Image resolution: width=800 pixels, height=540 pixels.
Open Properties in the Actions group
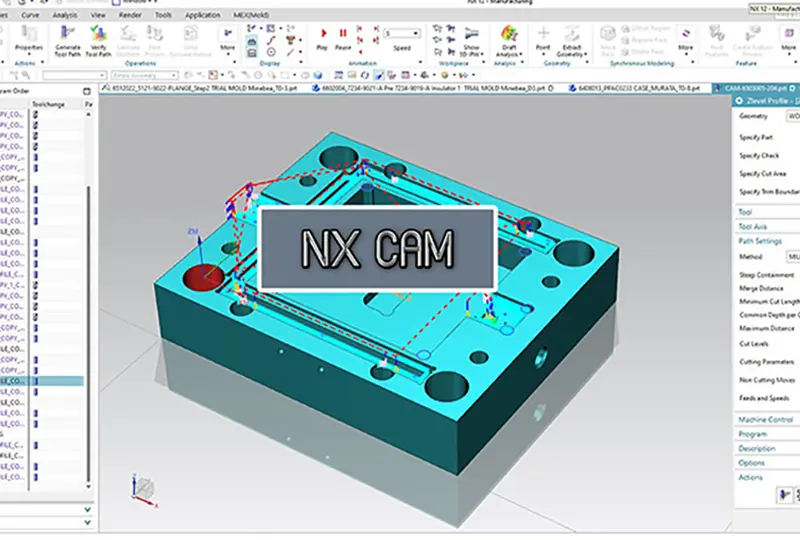[x=29, y=39]
